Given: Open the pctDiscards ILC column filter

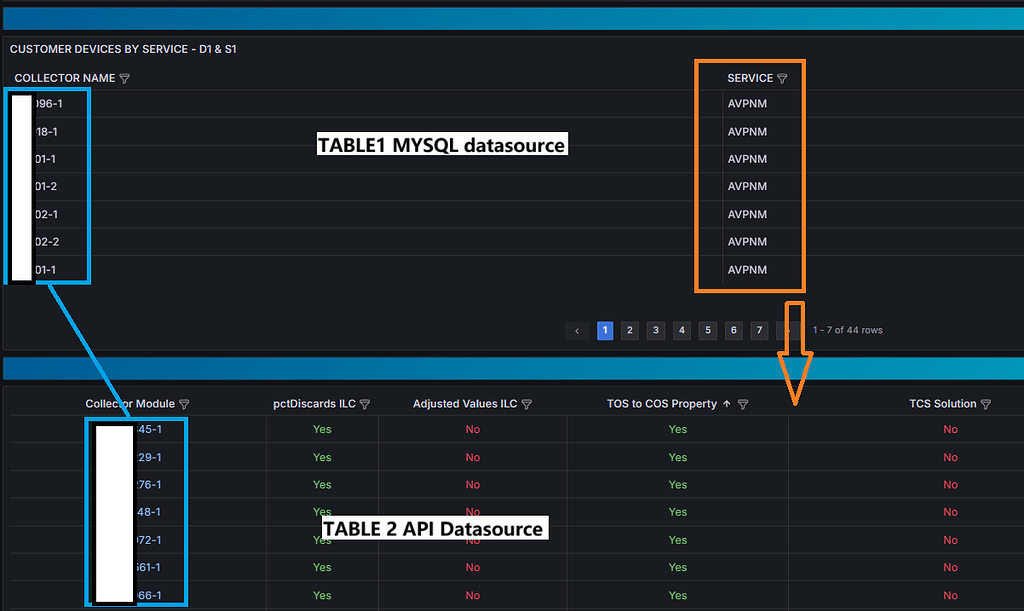Looking at the screenshot, I should point(364,403).
